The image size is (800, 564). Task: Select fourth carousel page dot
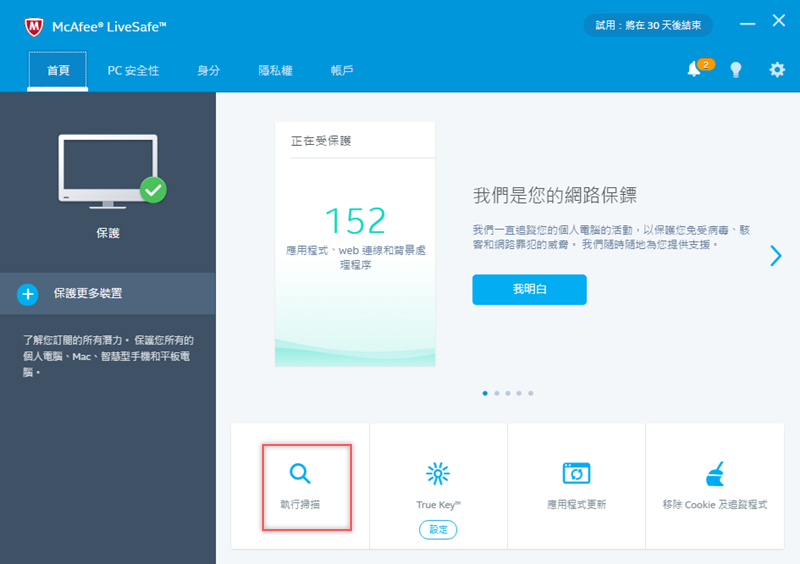click(519, 393)
